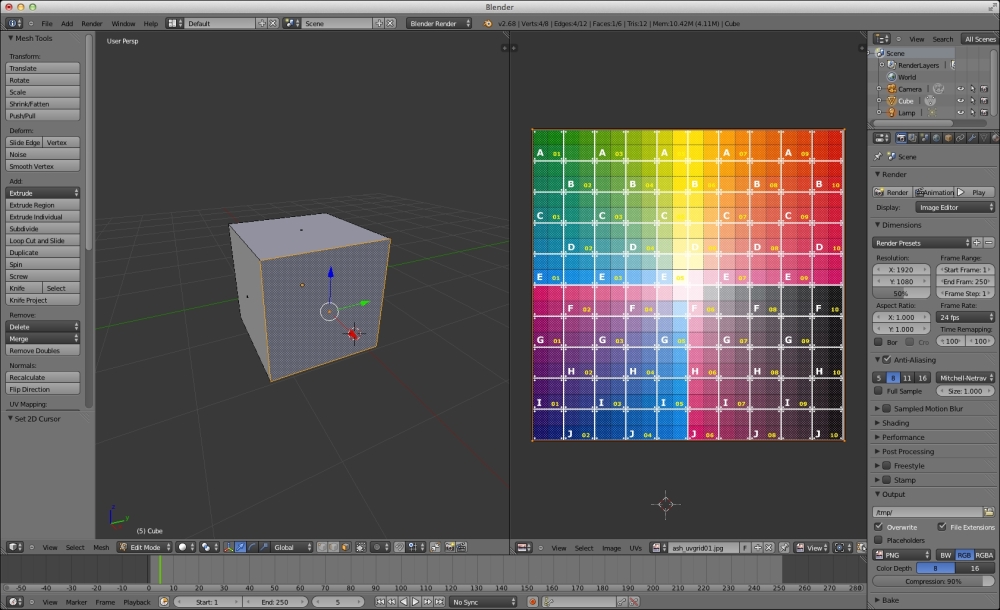
Task: Unlink the ash_uvgrid01.jpg image with X icon
Action: (769, 547)
